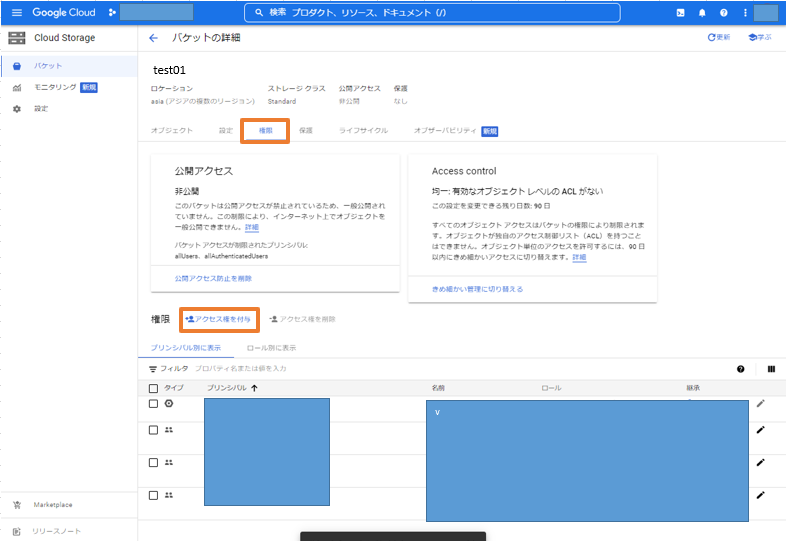Viewport: 786px width, 541px height.
Task: Click the 更新 refresh button
Action: (x=718, y=37)
